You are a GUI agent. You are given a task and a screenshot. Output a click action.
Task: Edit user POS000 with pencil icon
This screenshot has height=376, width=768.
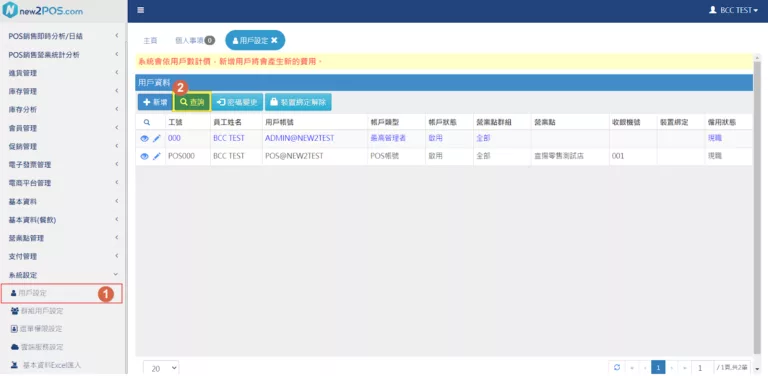(x=156, y=157)
